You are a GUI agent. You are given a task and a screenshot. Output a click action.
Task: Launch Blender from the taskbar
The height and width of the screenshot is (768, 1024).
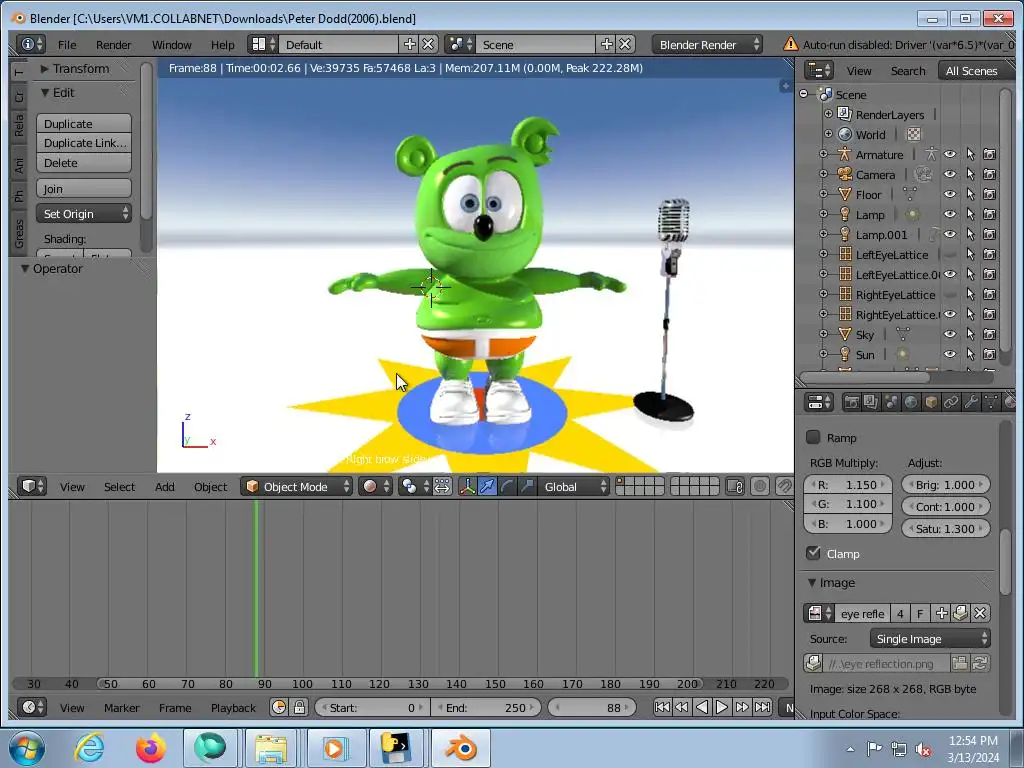click(x=461, y=748)
